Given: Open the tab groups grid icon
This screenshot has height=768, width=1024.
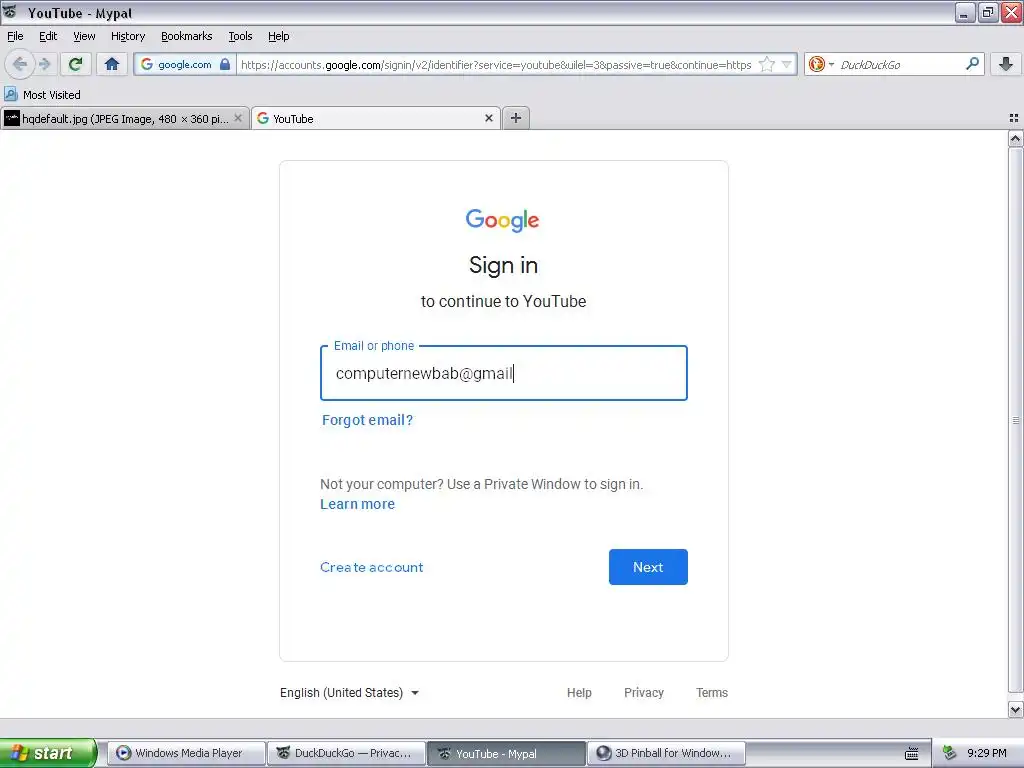Looking at the screenshot, I should [x=1014, y=118].
